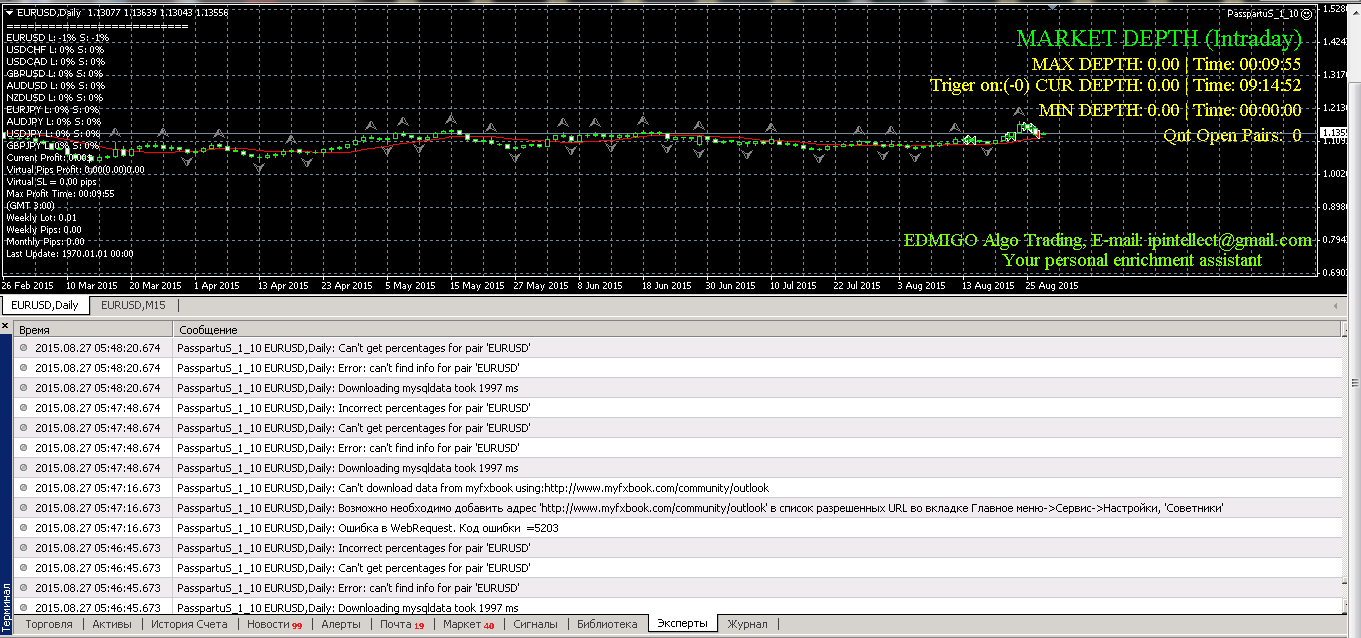Close the terminal panel with X

pyautogui.click(x=6, y=327)
